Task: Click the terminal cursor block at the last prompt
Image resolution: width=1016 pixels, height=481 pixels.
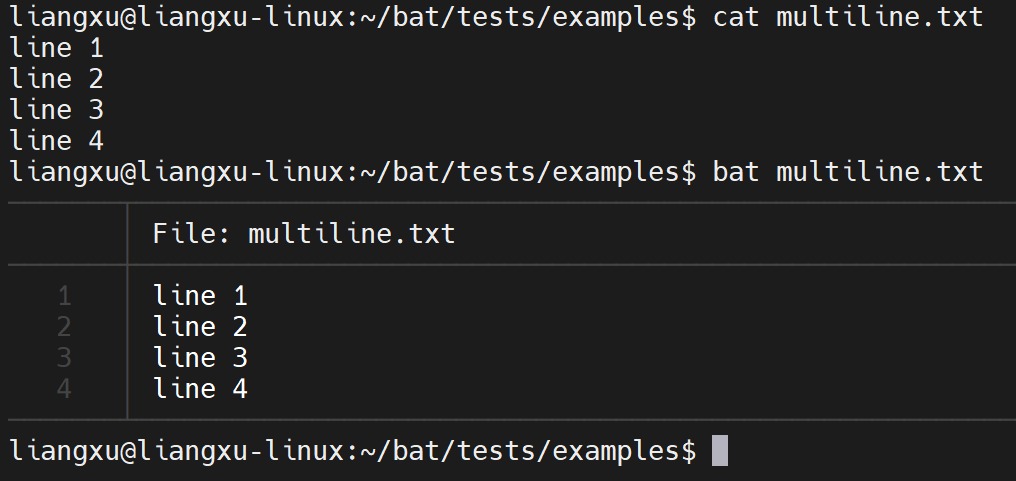Action: click(719, 451)
